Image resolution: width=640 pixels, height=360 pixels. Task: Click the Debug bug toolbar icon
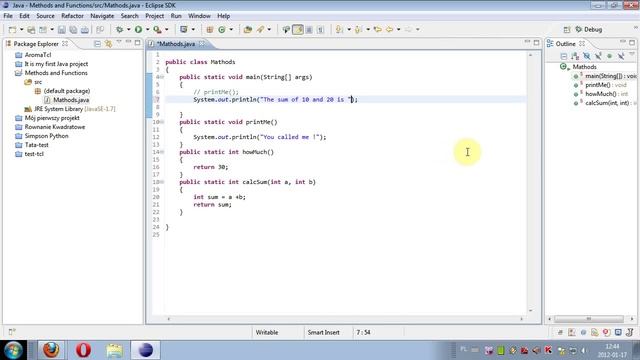(x=119, y=29)
